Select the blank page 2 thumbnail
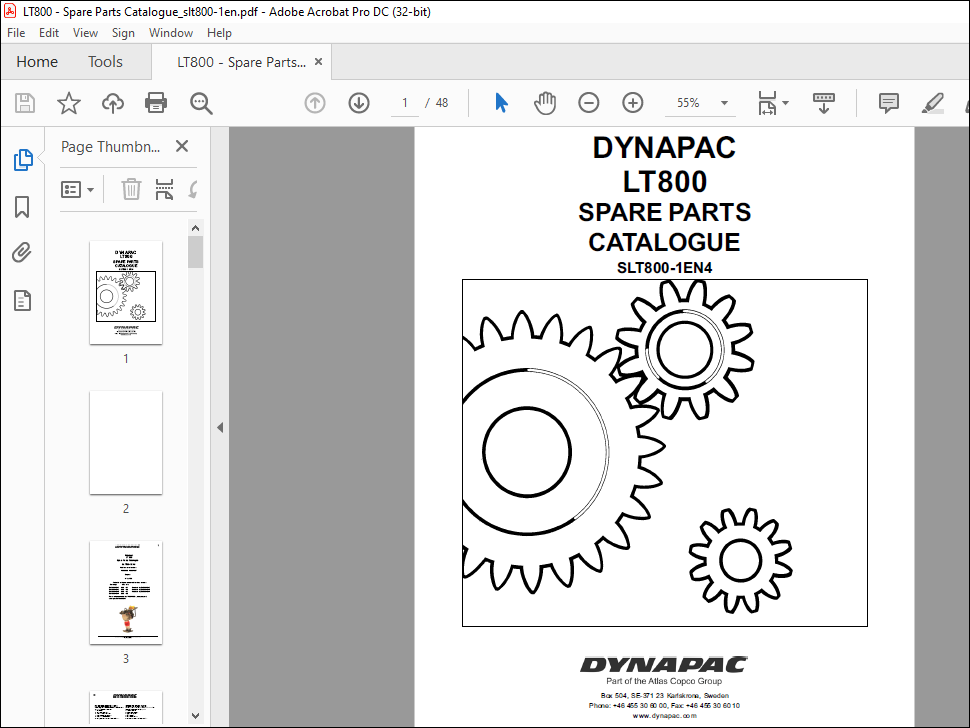The image size is (970, 728). pyautogui.click(x=126, y=442)
